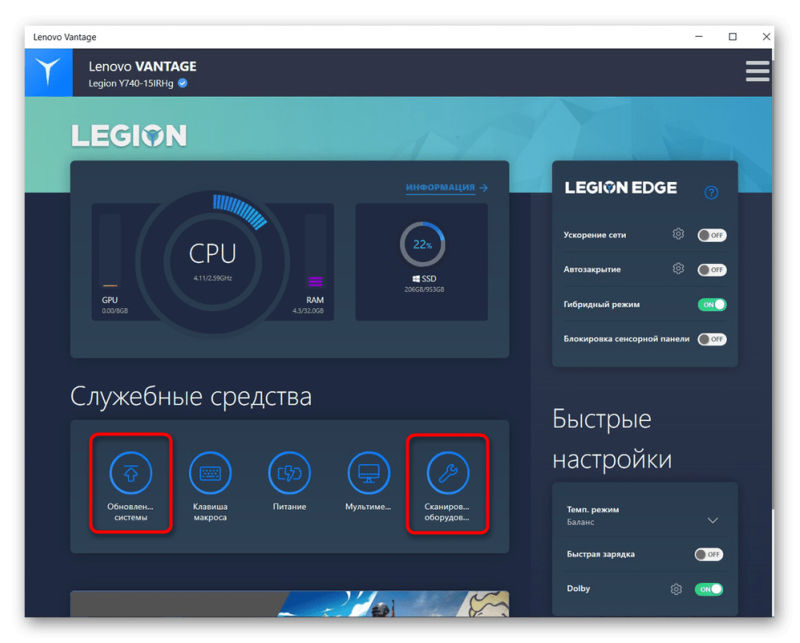Click the Блокировка сенсорной панели label
Screen dimensions: 800x643
(x=627, y=339)
